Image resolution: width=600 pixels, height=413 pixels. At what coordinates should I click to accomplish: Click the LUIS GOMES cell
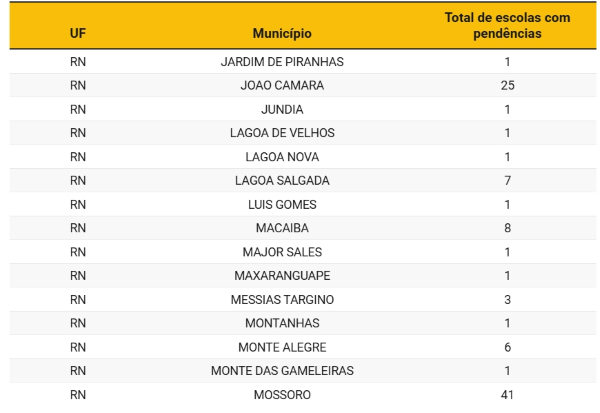282,204
